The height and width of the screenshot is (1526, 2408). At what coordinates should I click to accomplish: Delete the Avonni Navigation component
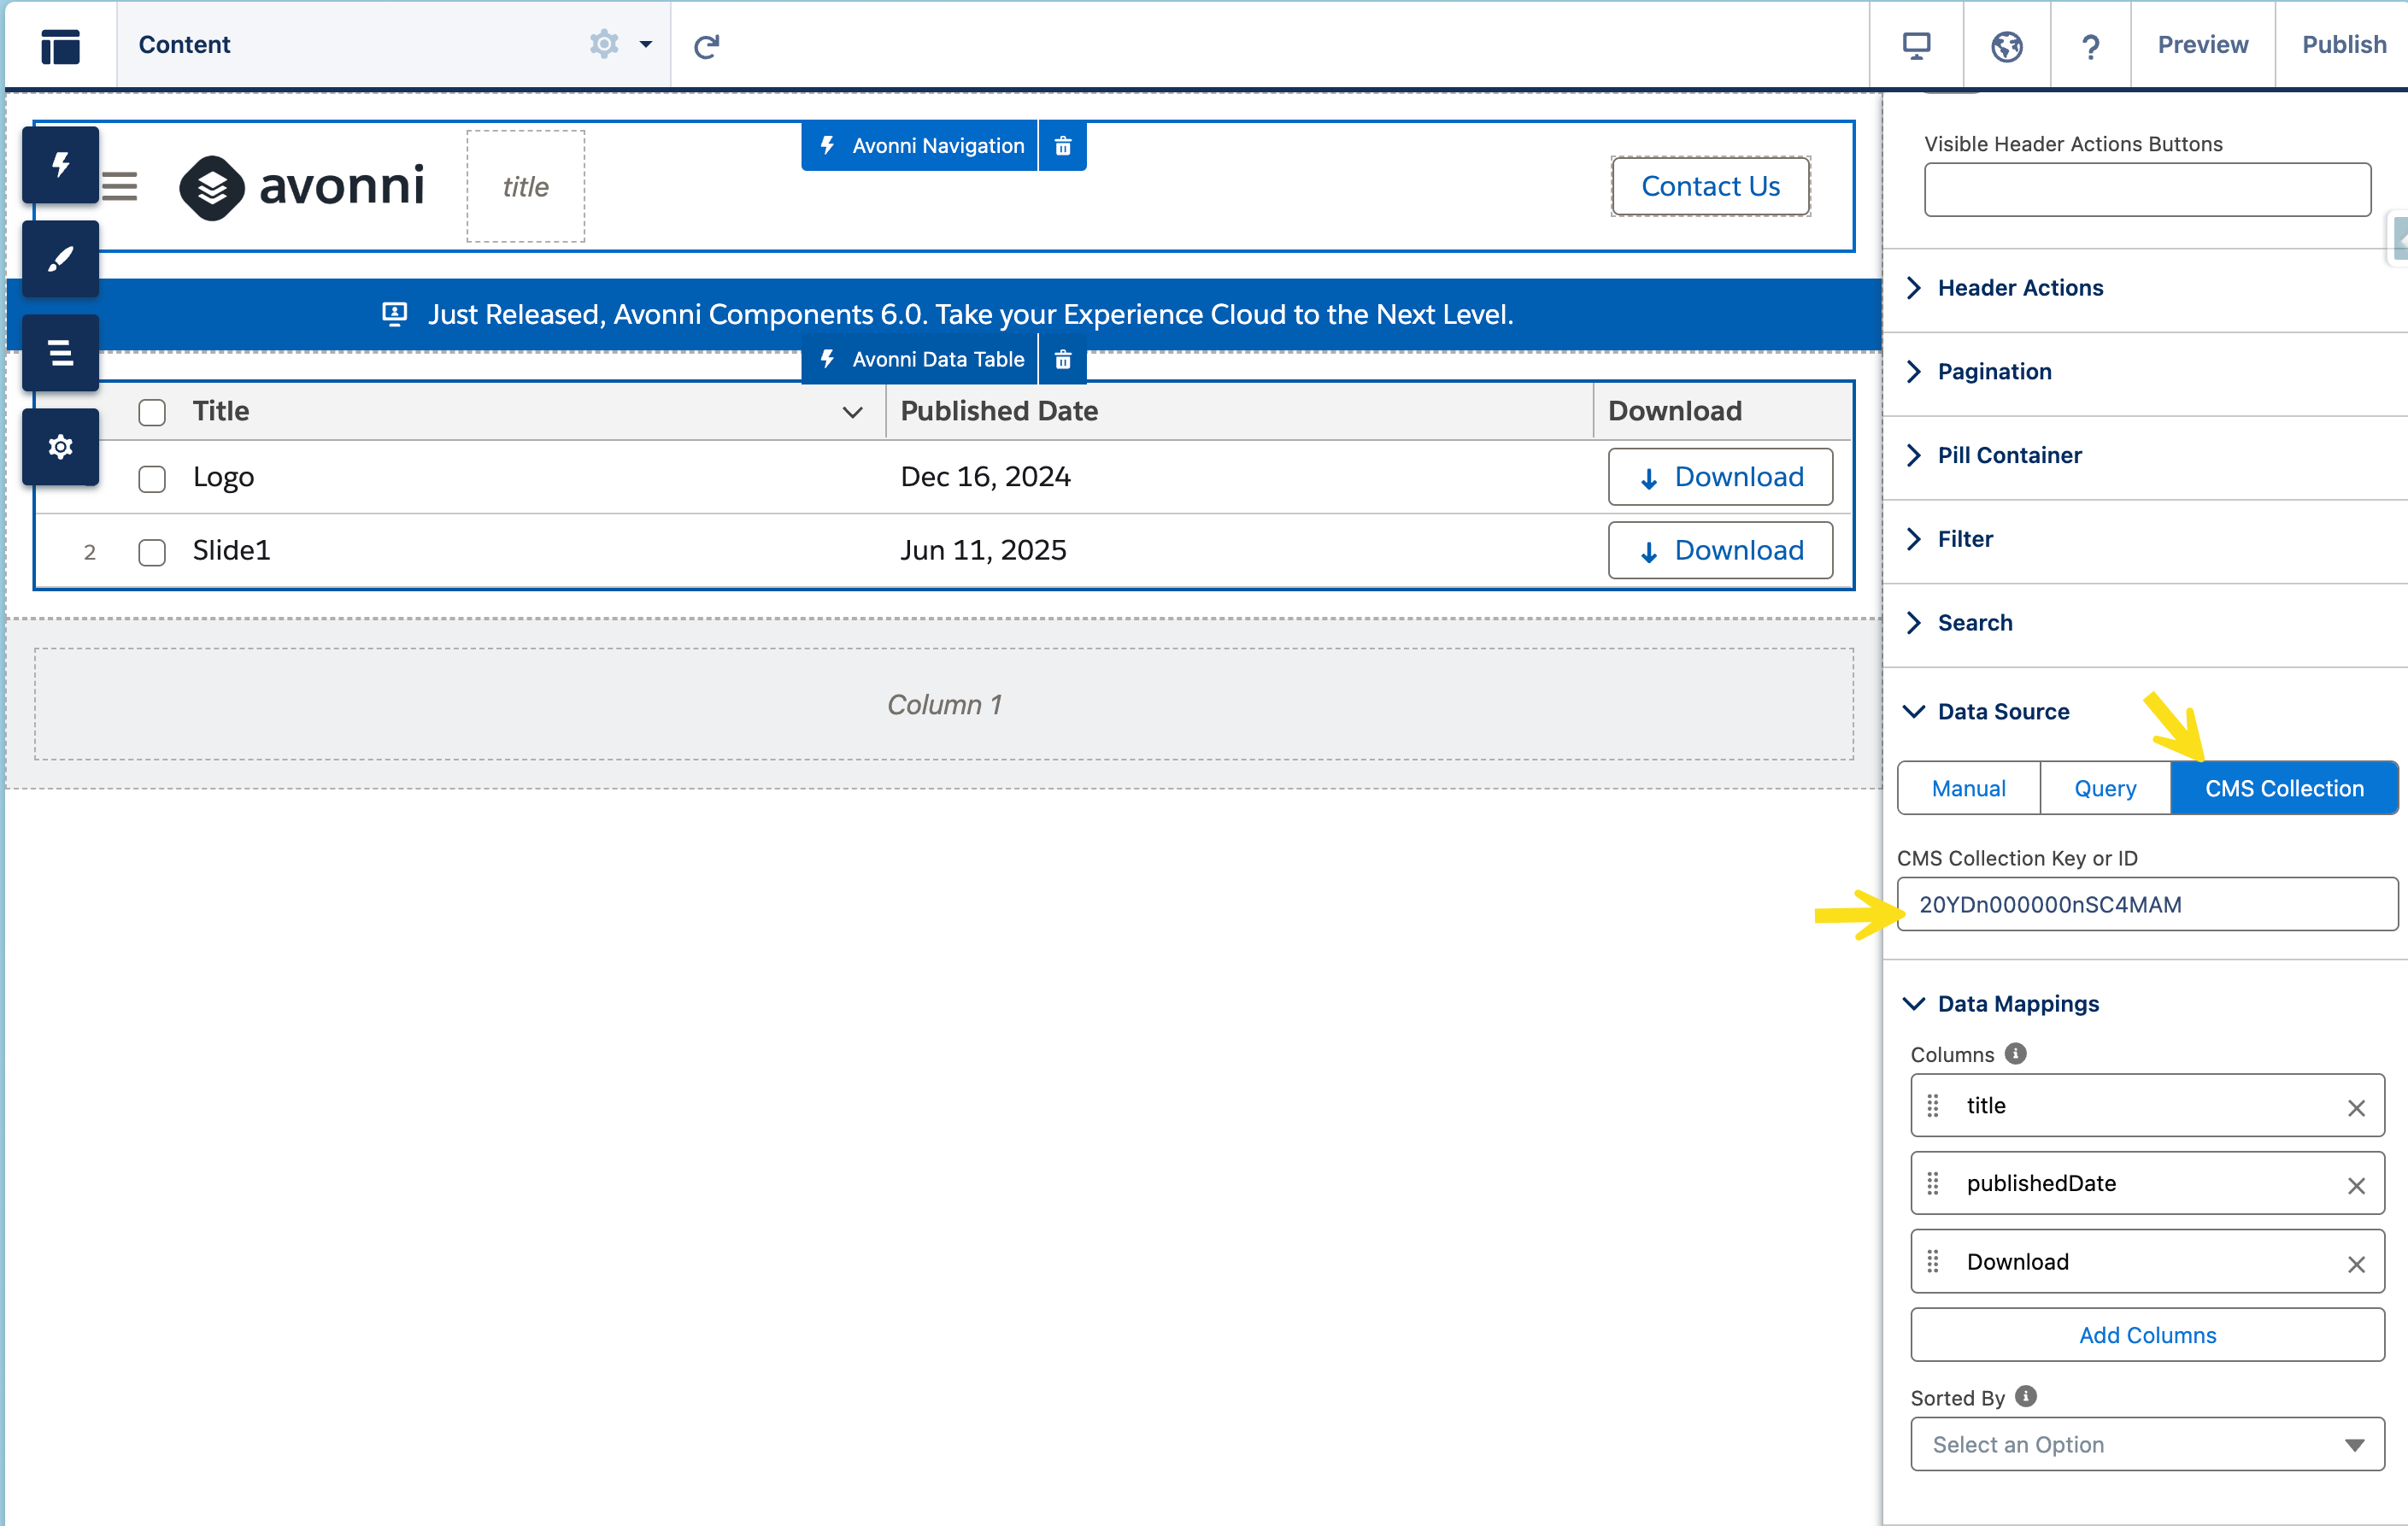tap(1063, 146)
